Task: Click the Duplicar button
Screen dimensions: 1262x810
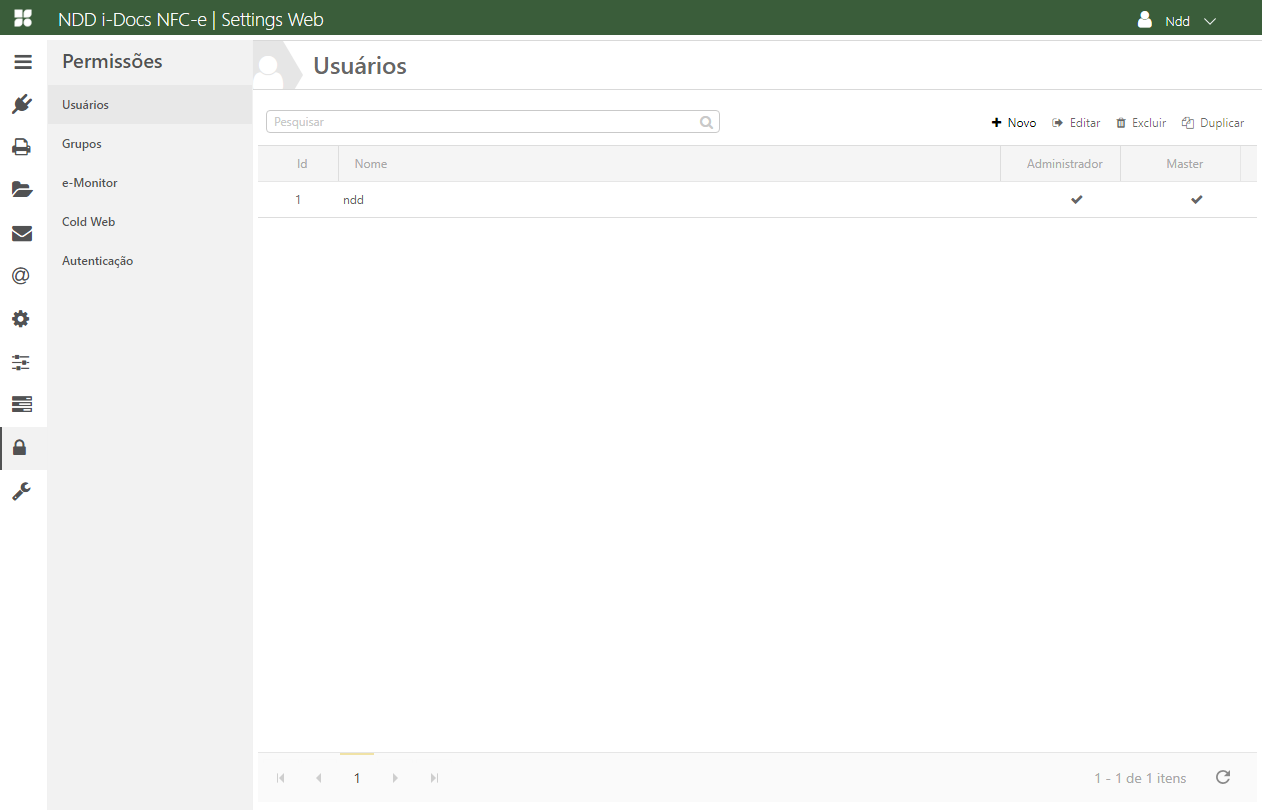Action: point(1213,123)
